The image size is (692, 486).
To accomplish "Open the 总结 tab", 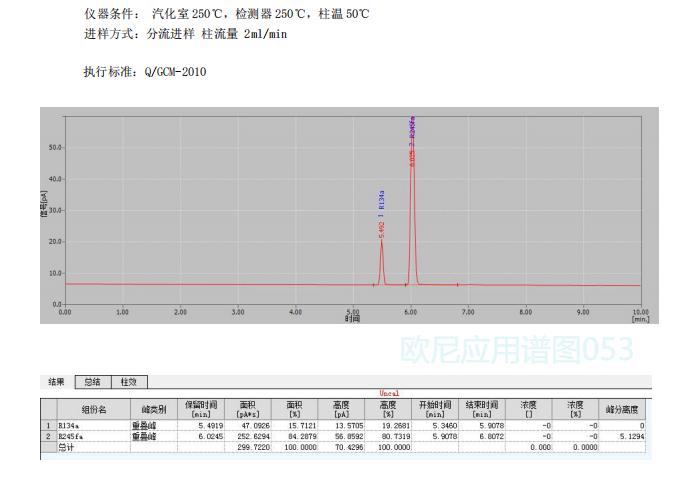I will point(92,382).
